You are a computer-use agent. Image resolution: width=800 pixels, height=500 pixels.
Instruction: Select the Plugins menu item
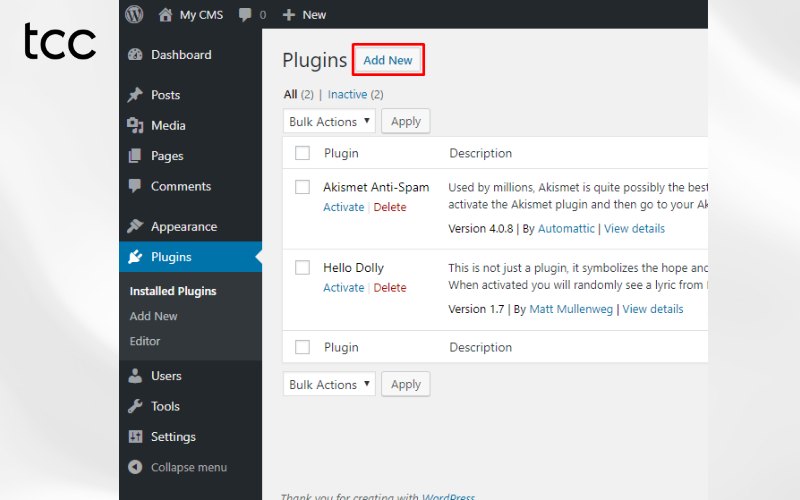coord(171,257)
